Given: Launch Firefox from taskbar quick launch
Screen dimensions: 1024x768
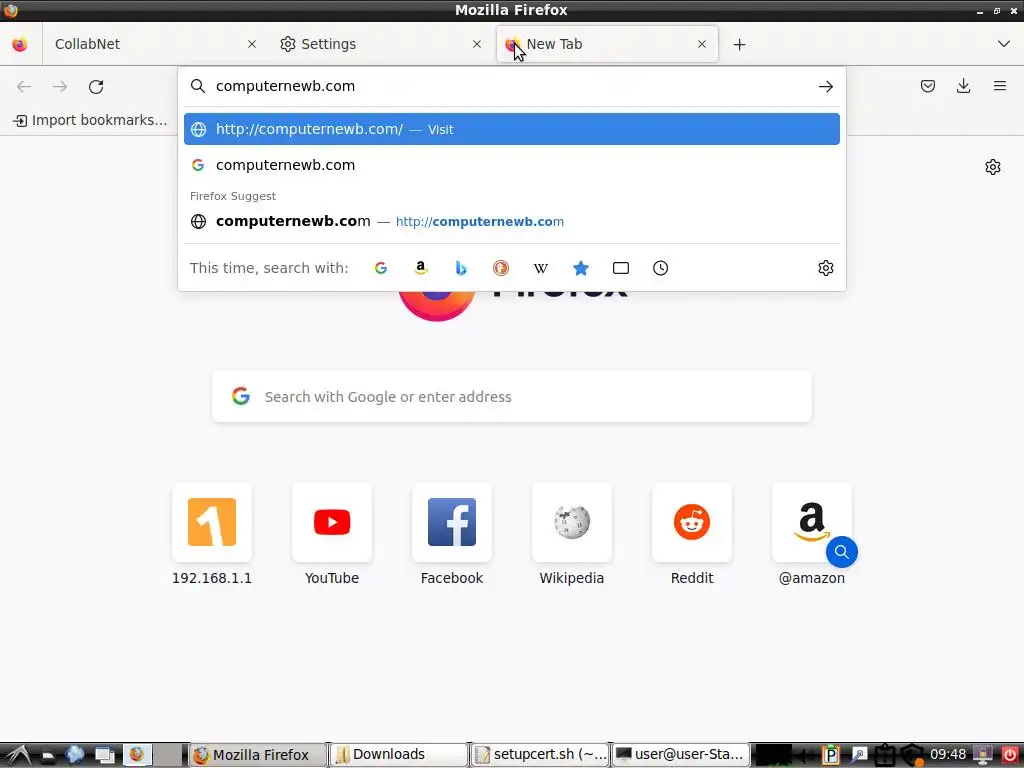Looking at the screenshot, I should pyautogui.click(x=136, y=755).
